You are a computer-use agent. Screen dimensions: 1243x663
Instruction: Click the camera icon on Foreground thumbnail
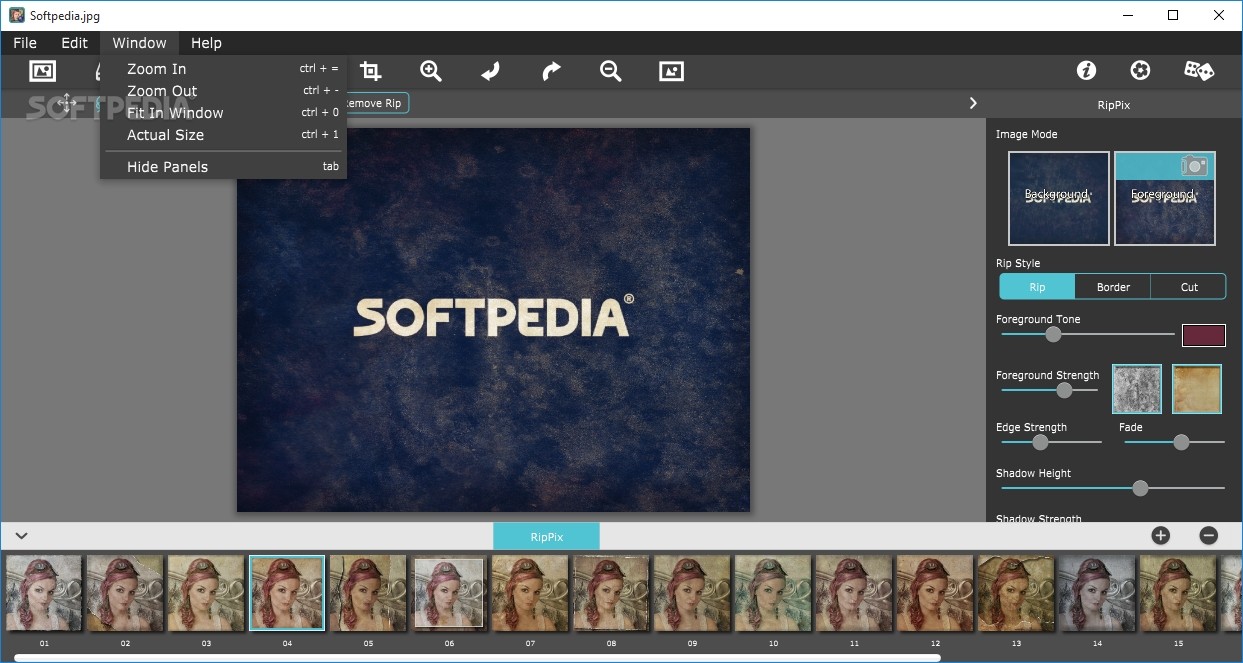[1193, 165]
